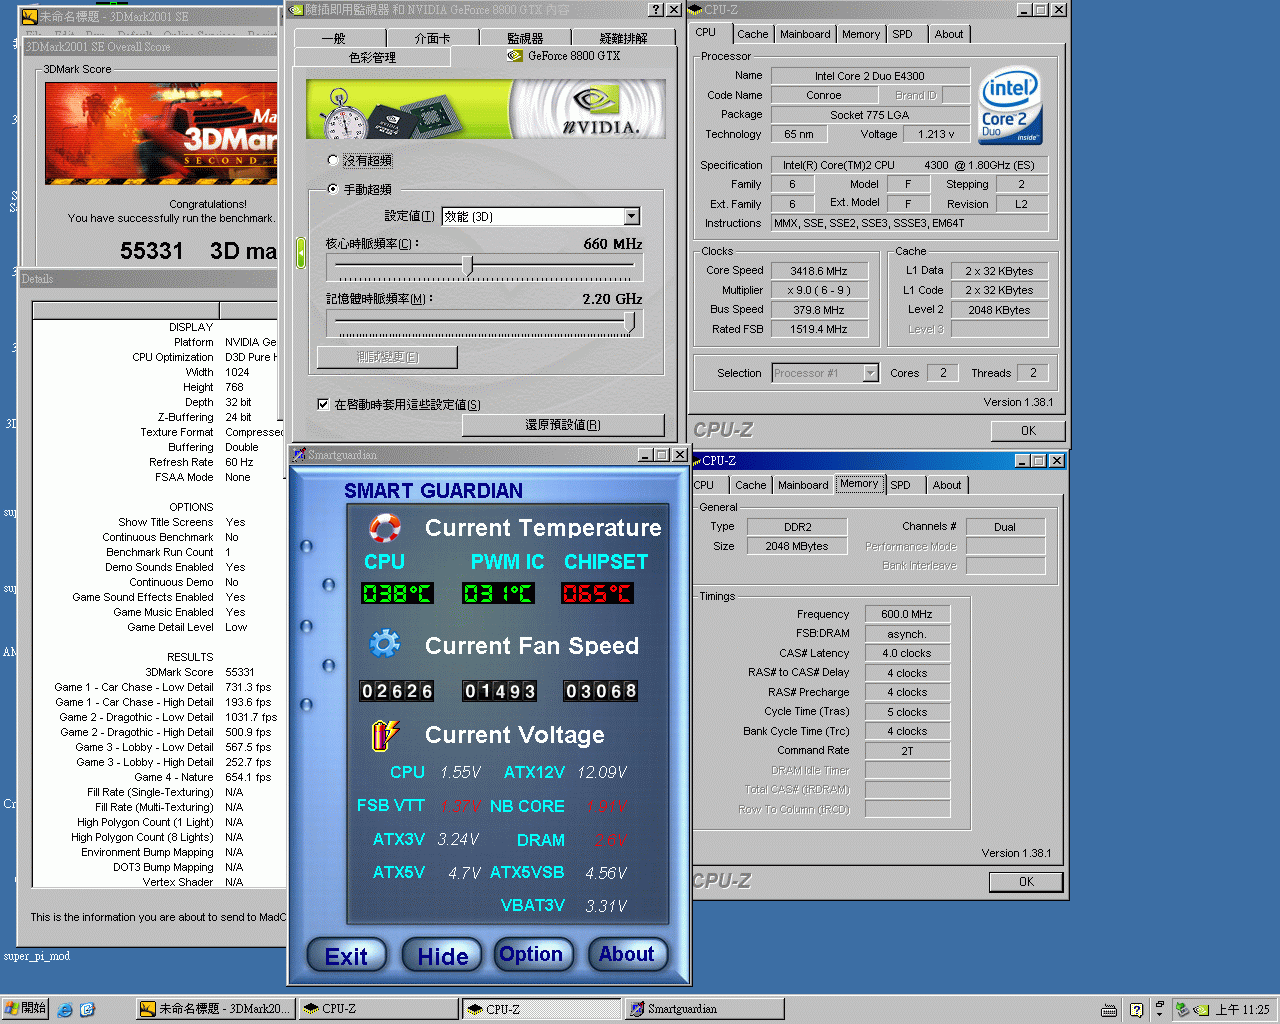Screen dimensions: 1280x1024
Task: Click the 還原預設值 restore defaults button
Action: pyautogui.click(x=563, y=425)
